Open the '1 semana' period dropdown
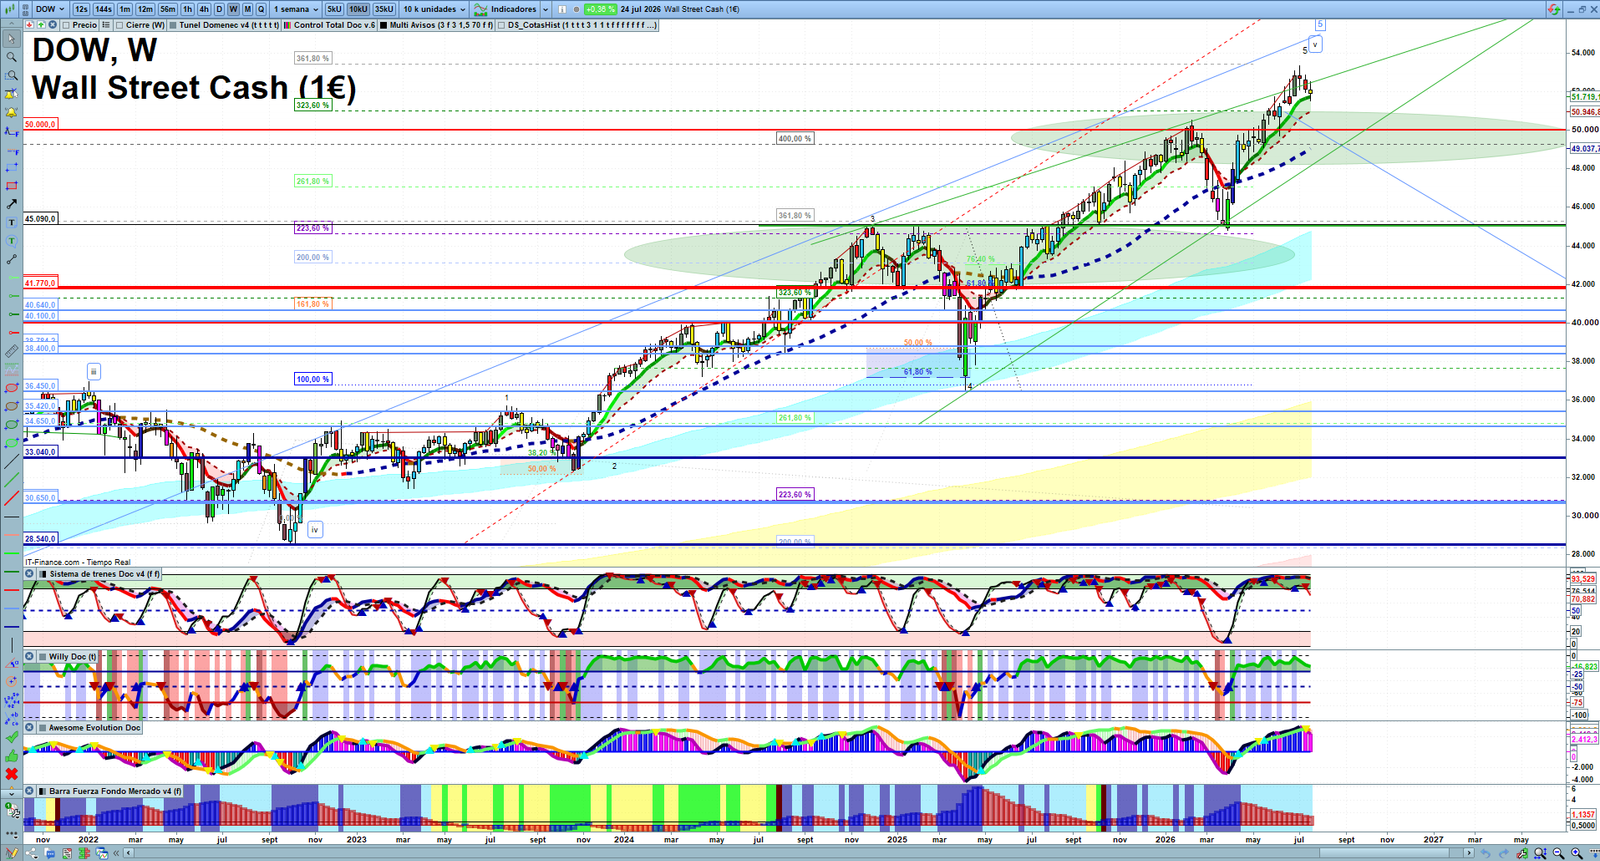Viewport: 1600px width, 861px height. pyautogui.click(x=296, y=9)
